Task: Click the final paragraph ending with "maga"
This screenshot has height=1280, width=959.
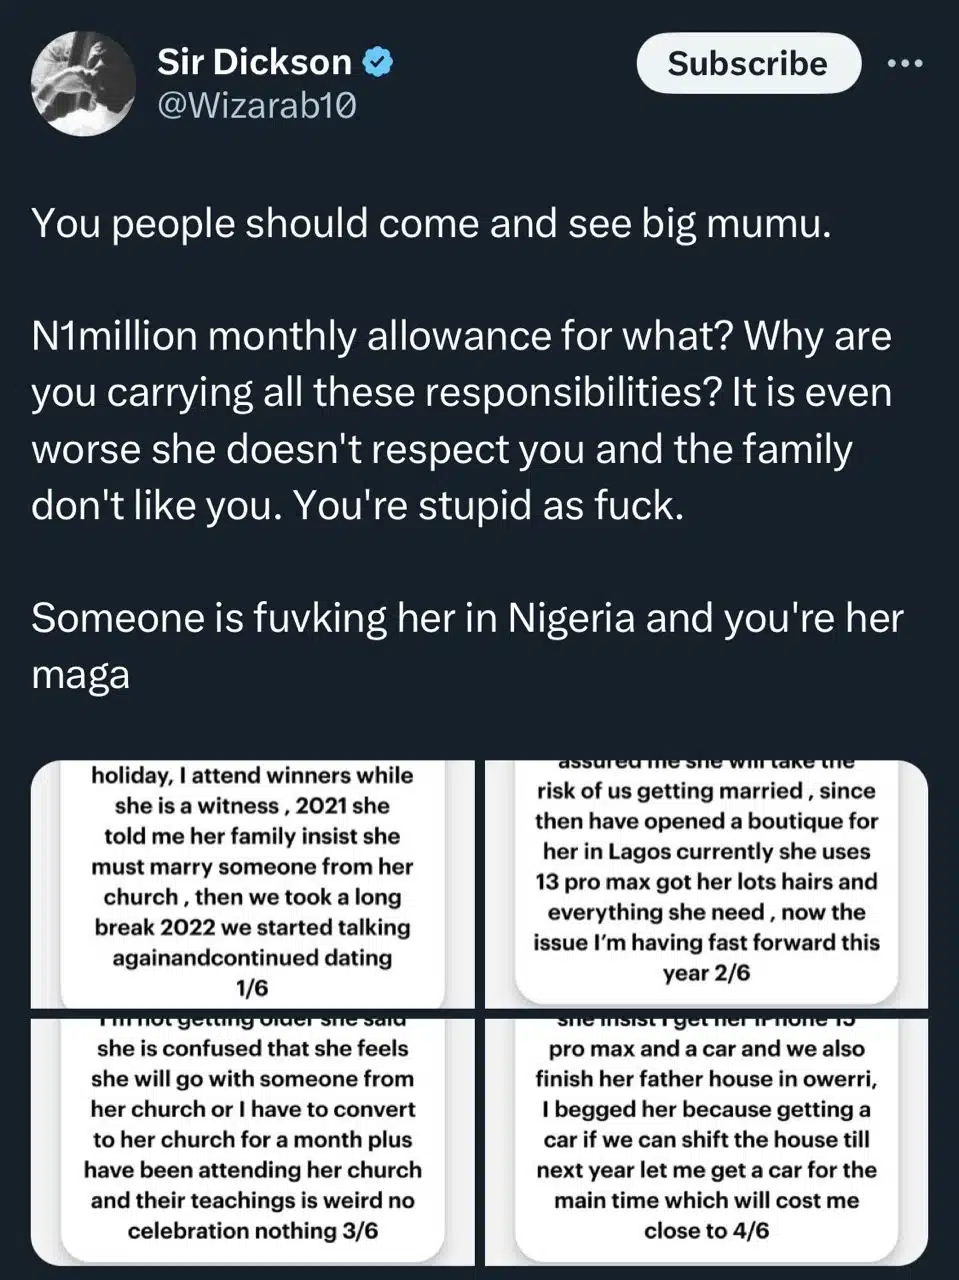Action: [466, 646]
